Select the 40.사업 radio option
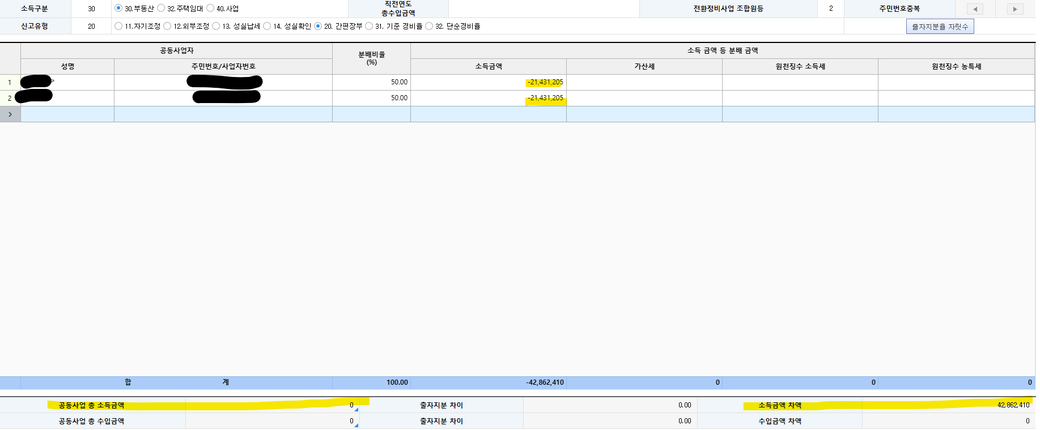This screenshot has height=430, width=1040. [x=211, y=8]
